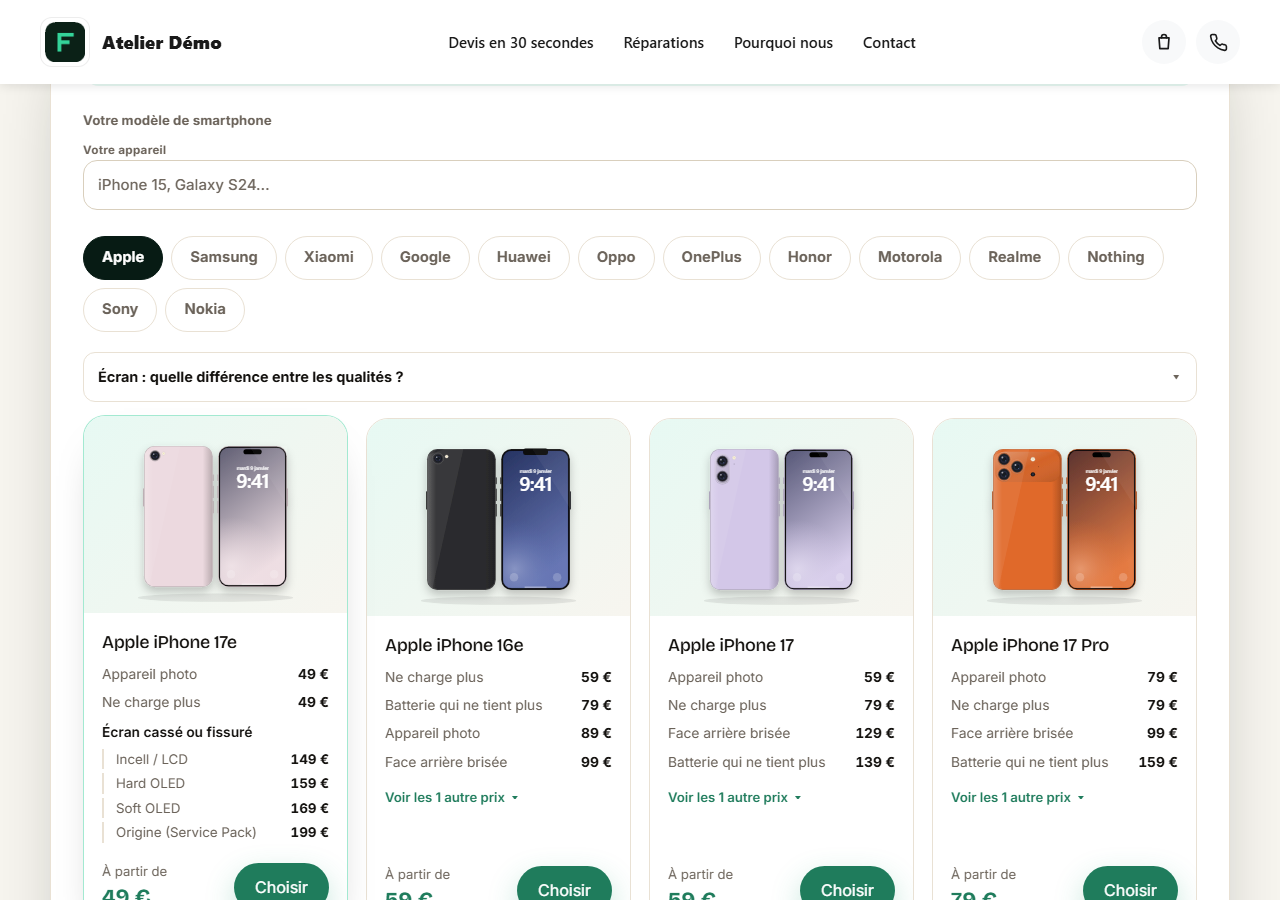The height and width of the screenshot is (900, 1280).
Task: Select the Google brand filter
Action: (425, 257)
